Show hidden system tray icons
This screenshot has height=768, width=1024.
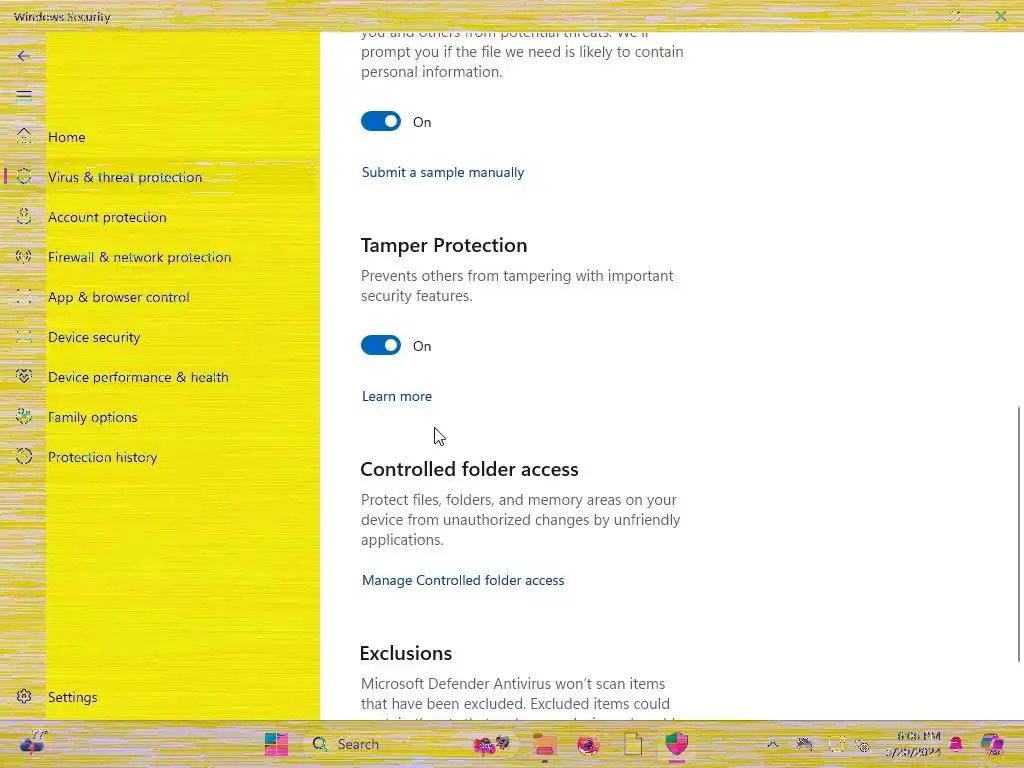[773, 744]
